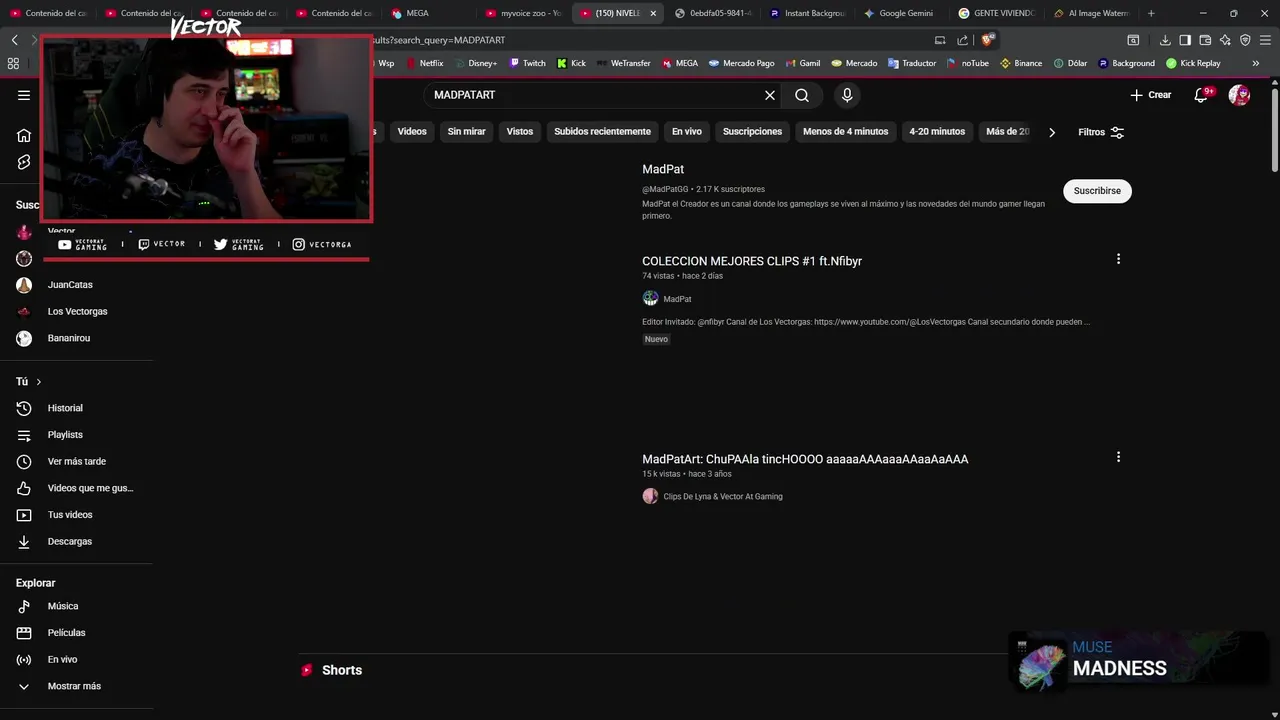Screen dimensions: 1280x720
Task: Start voice search with the microphone
Action: coord(847,95)
